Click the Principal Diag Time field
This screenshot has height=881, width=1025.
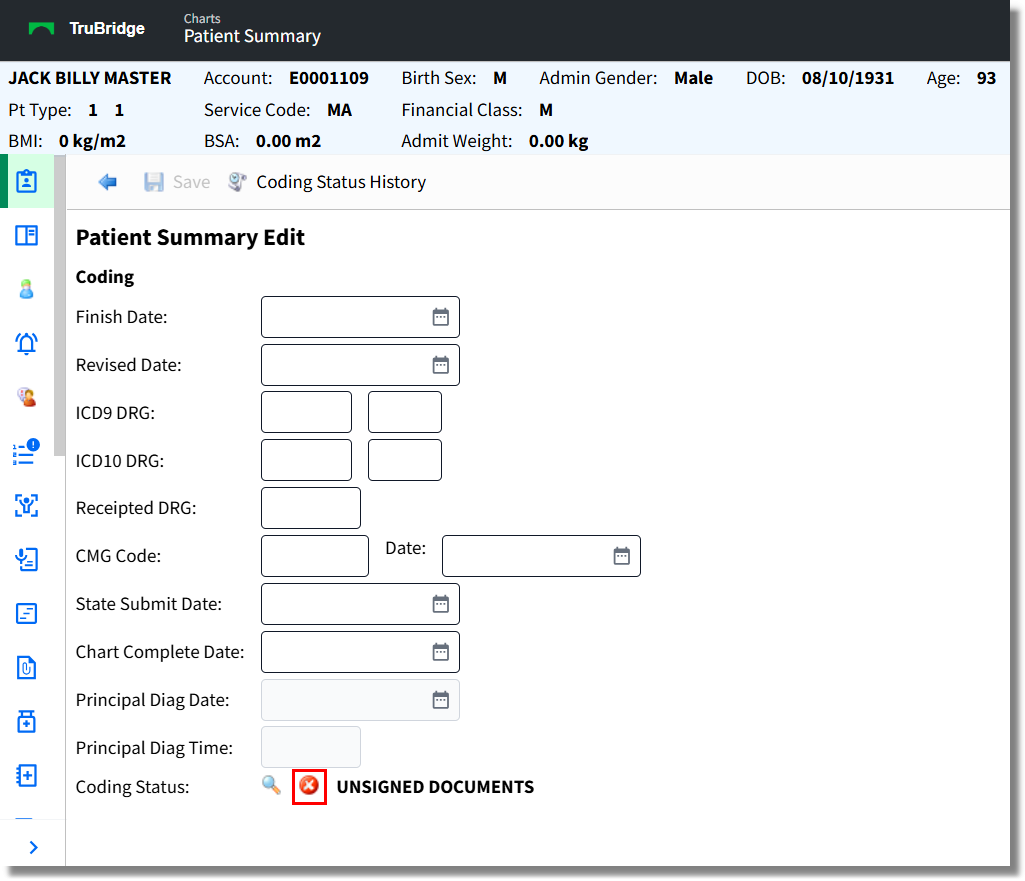pos(311,747)
